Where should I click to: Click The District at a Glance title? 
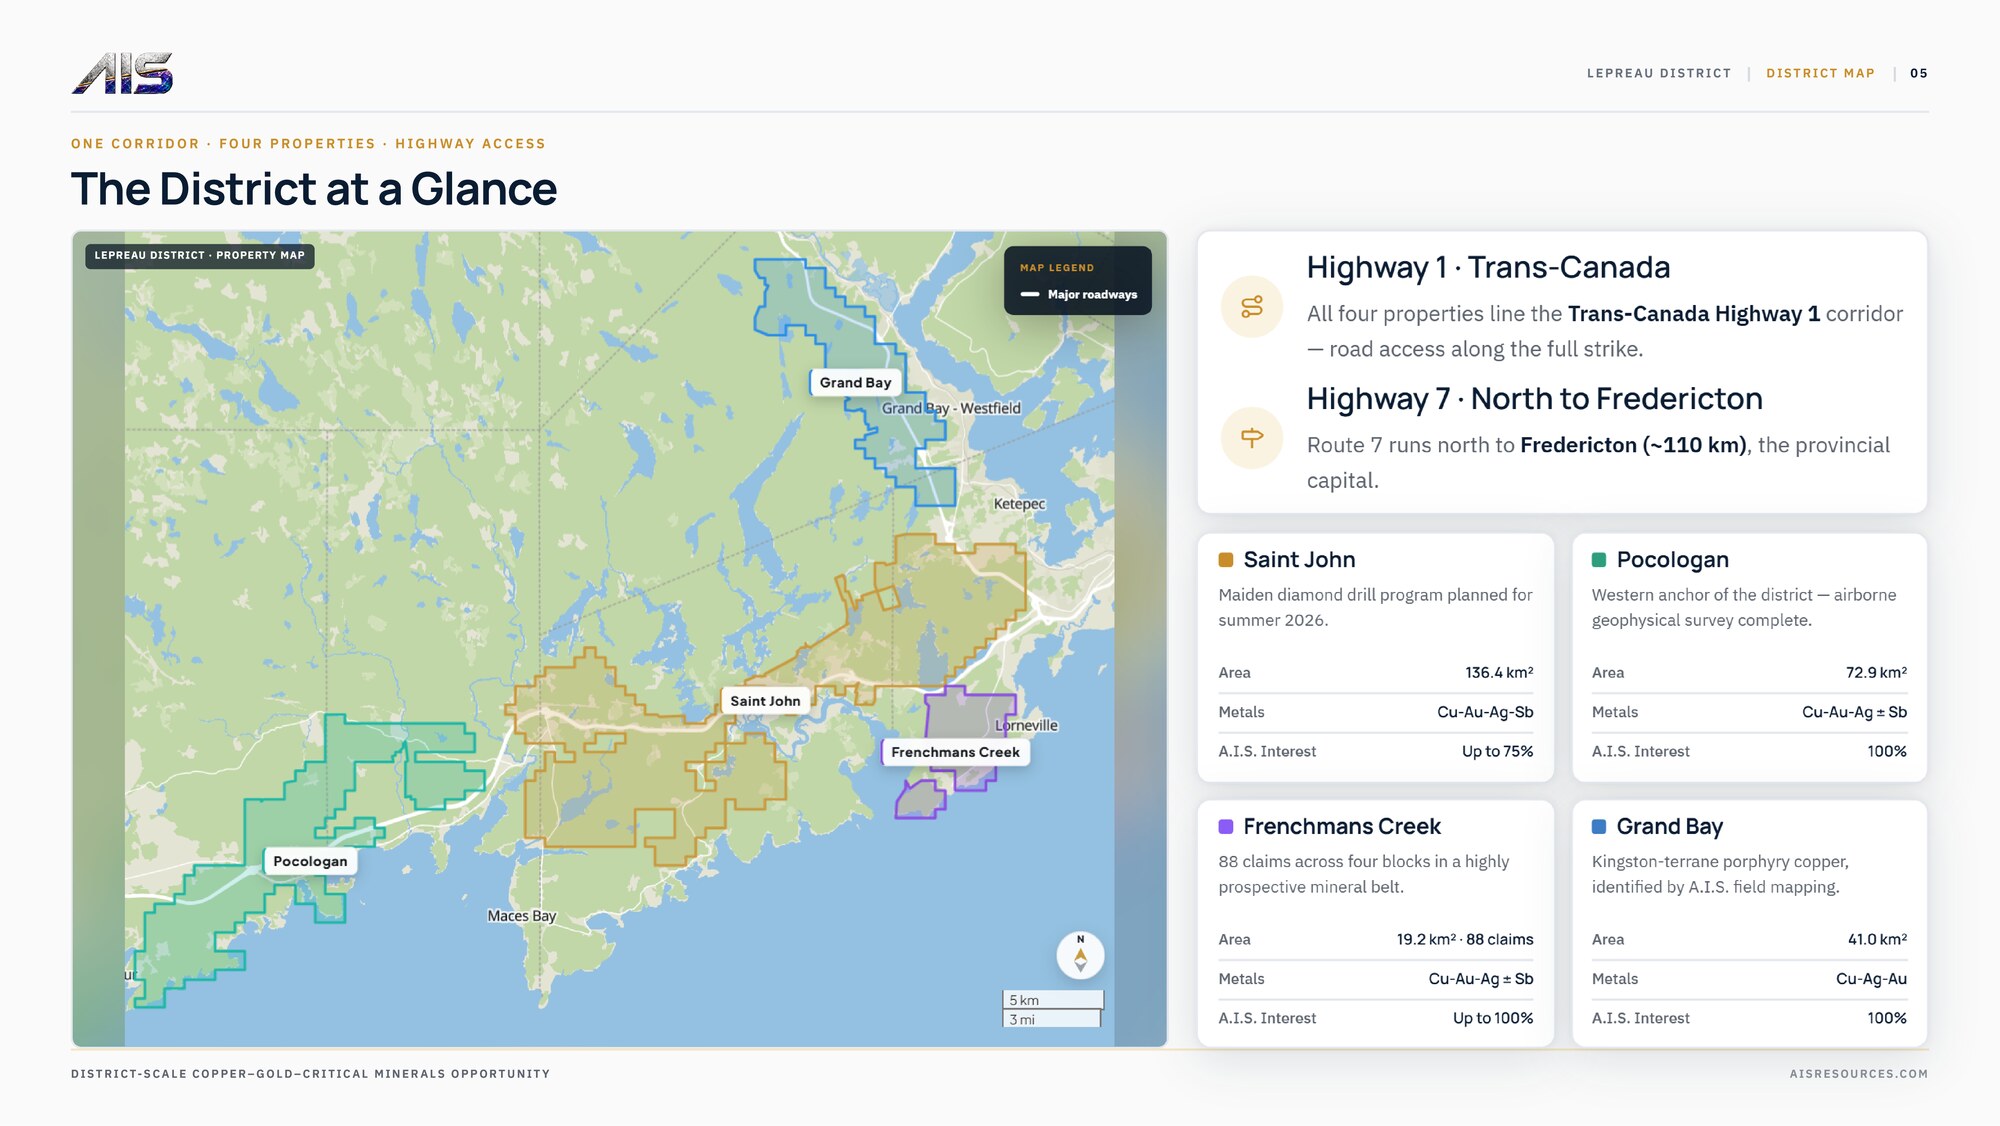(314, 189)
